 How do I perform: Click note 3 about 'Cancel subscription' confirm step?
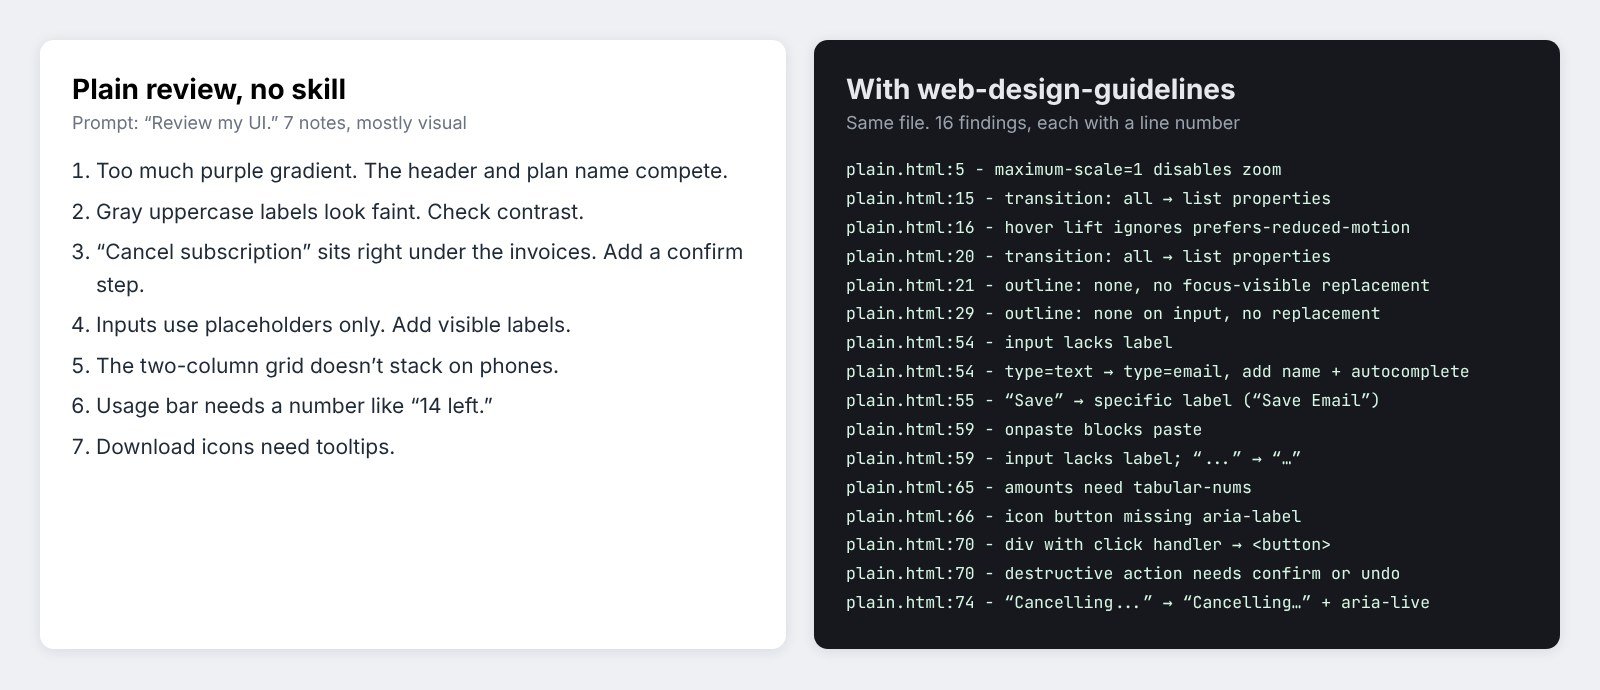tap(408, 268)
